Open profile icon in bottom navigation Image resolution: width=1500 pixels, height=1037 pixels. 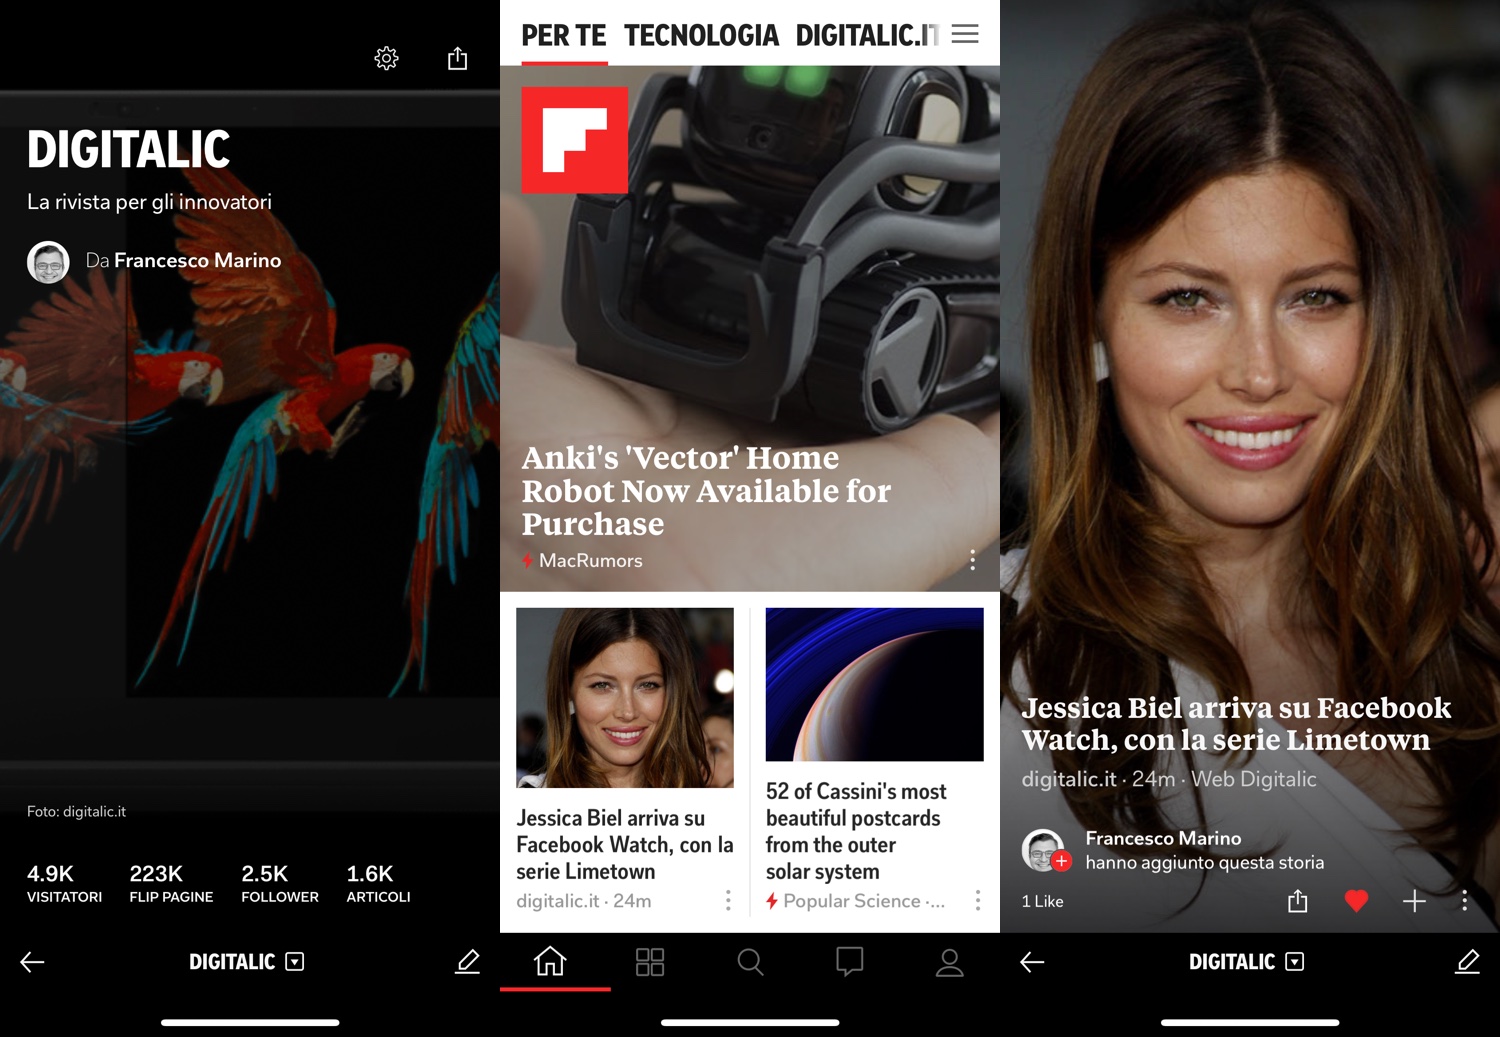(x=950, y=962)
